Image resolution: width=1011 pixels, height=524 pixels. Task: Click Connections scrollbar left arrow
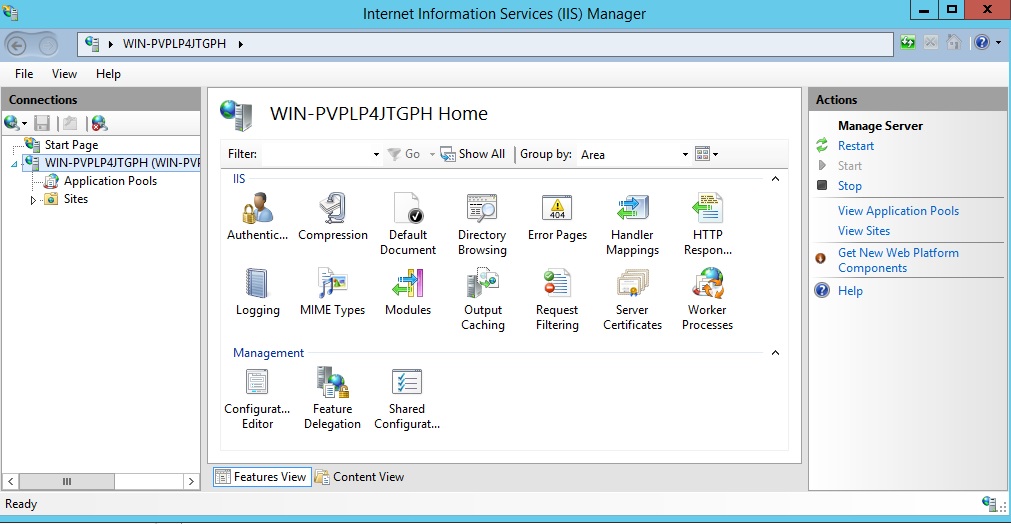click(11, 481)
